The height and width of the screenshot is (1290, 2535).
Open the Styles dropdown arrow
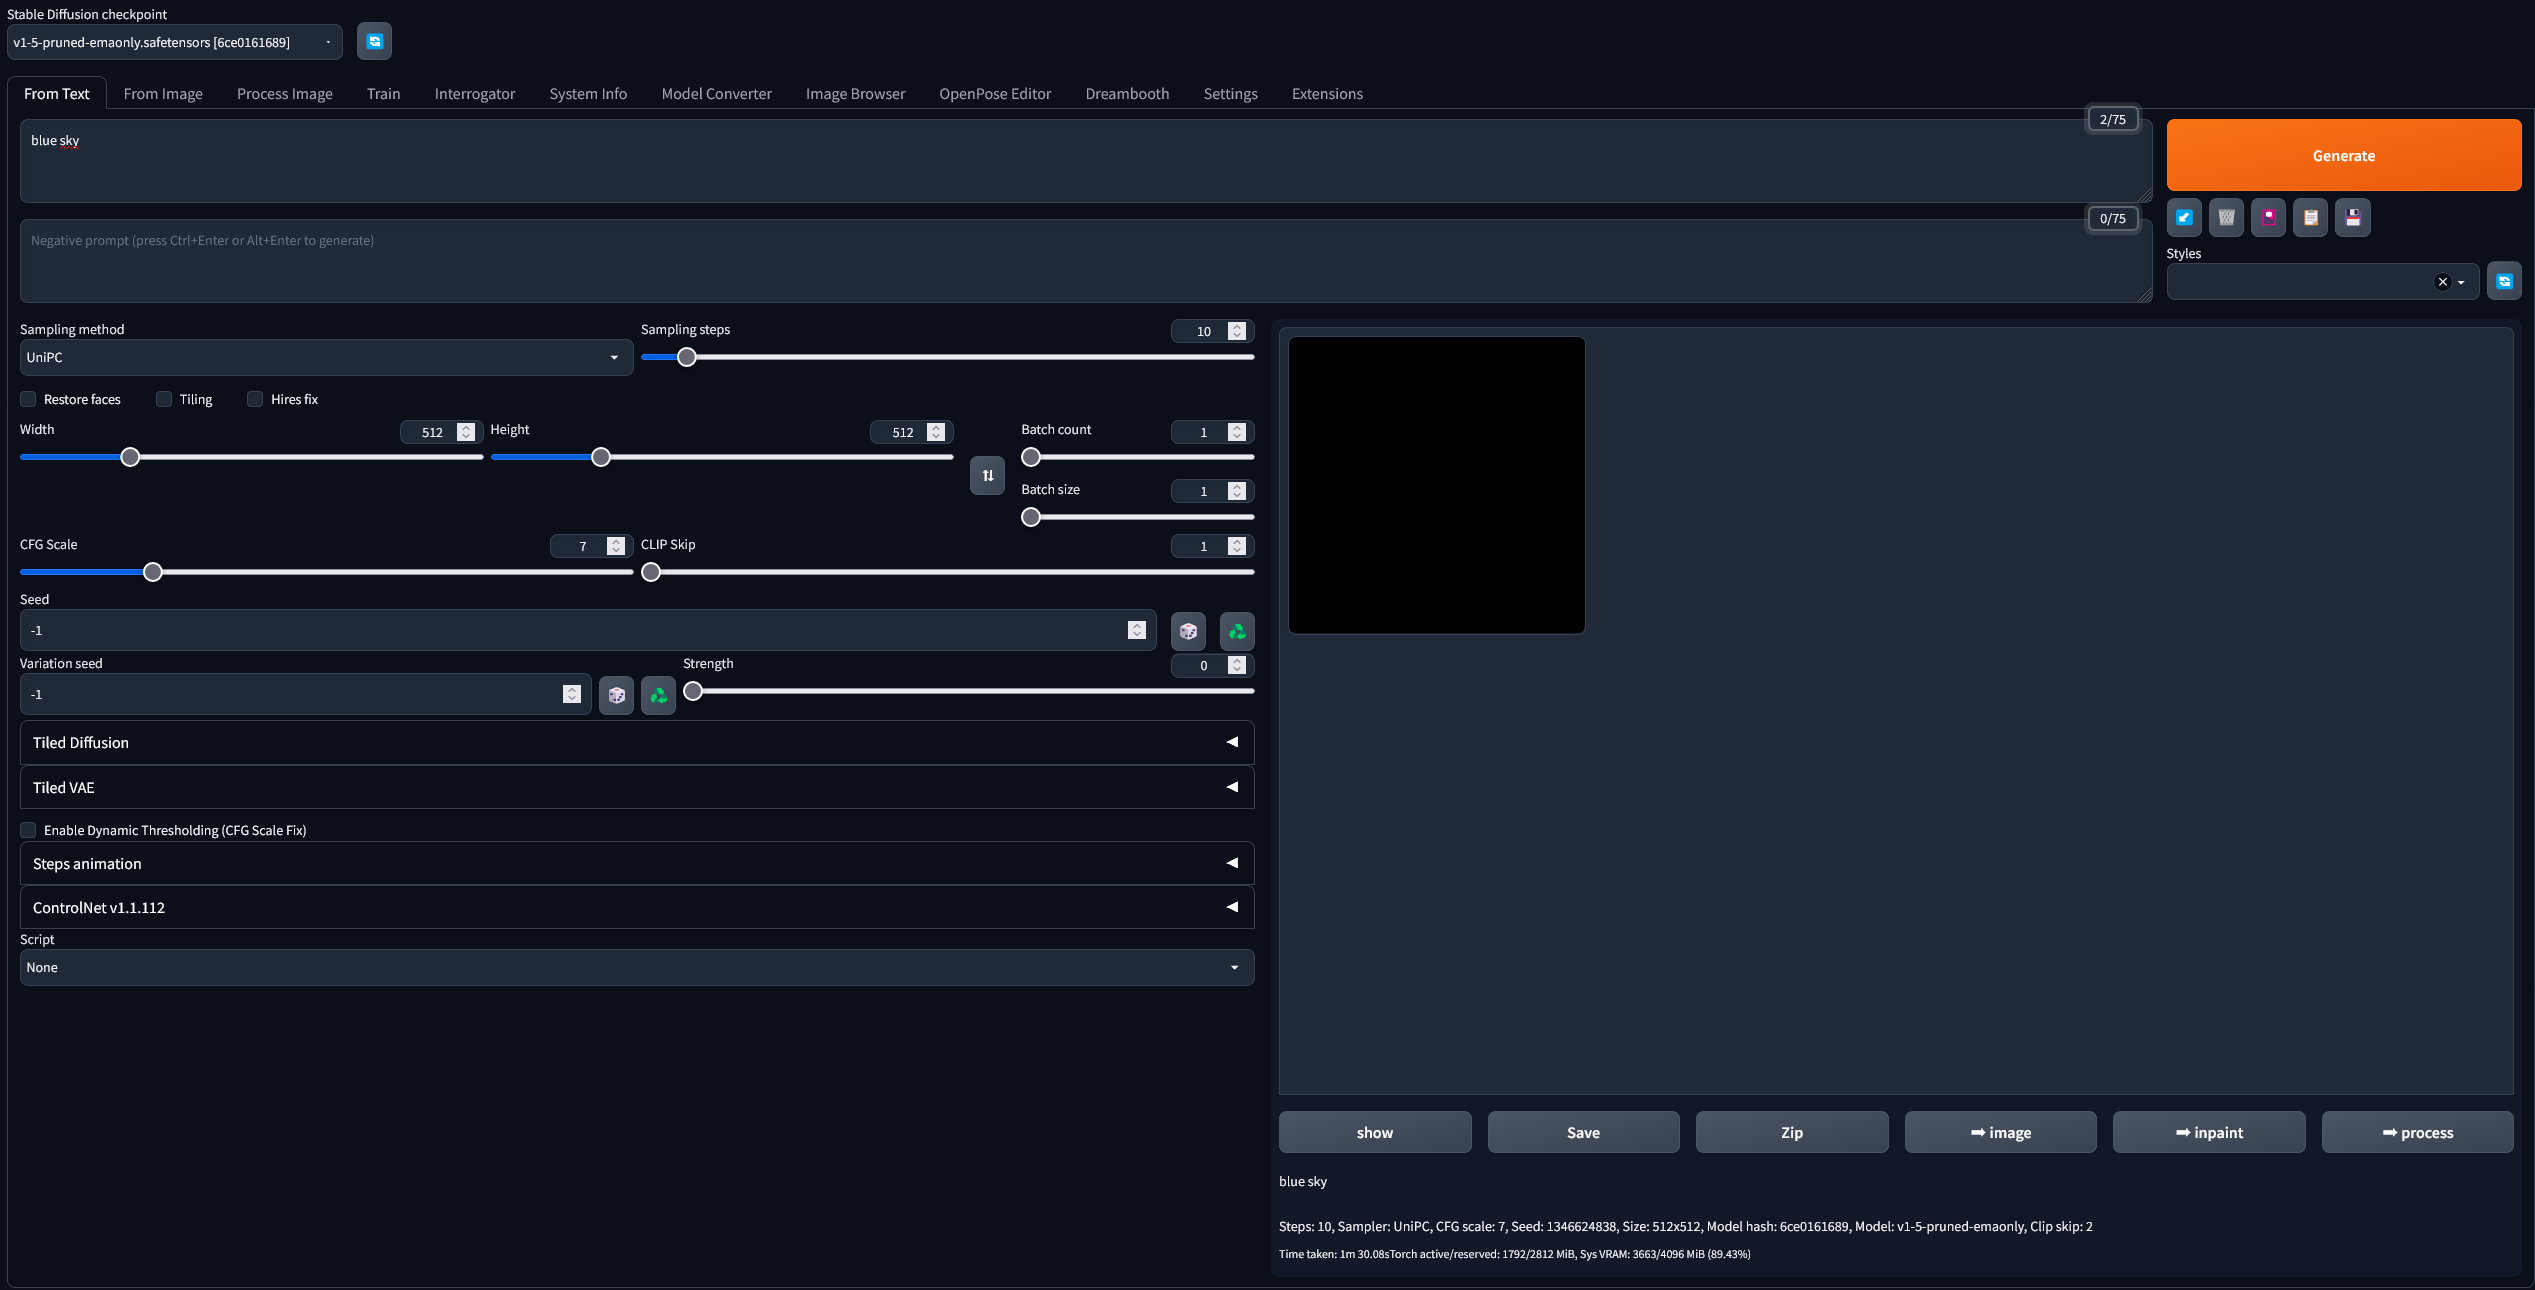point(2461,283)
